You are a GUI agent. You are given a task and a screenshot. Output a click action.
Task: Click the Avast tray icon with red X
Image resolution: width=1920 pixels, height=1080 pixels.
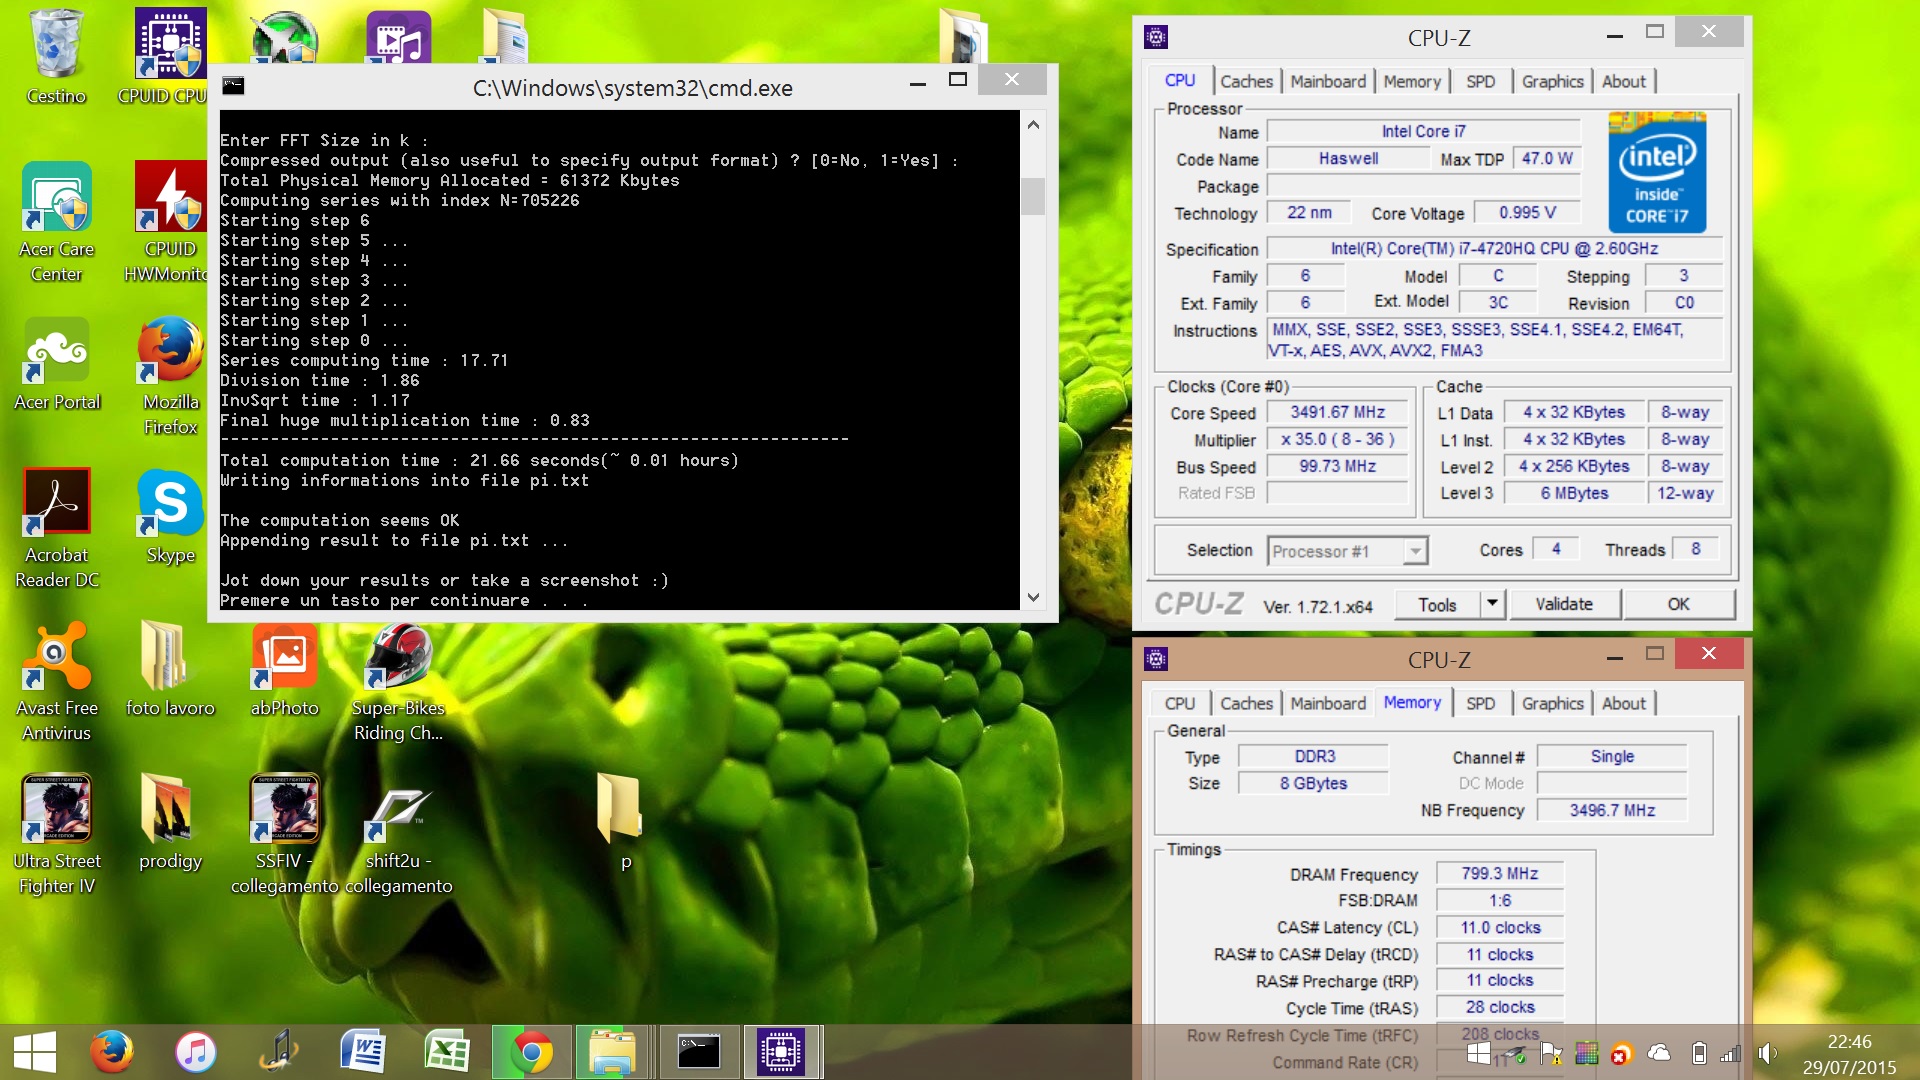point(1621,1053)
